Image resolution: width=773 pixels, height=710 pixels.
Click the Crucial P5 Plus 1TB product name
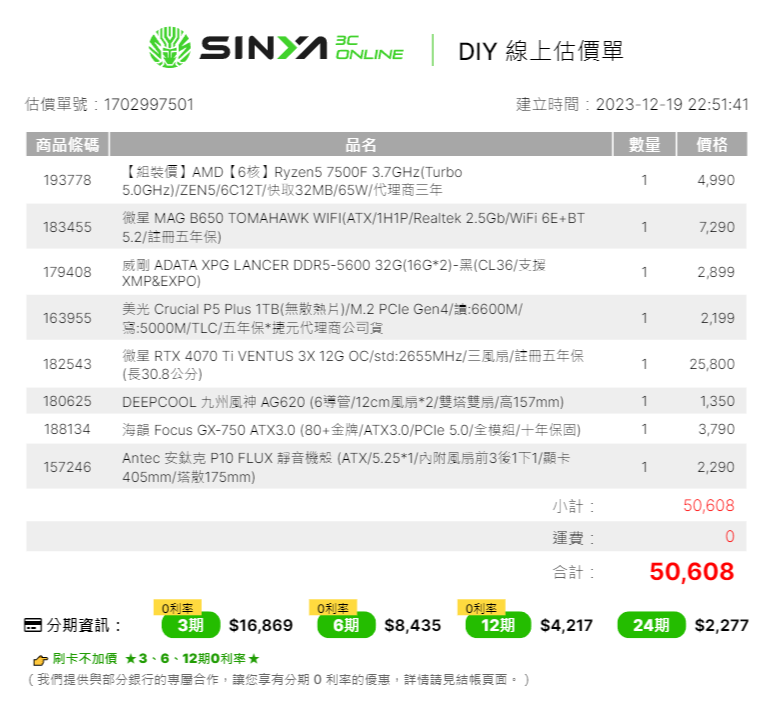pyautogui.click(x=322, y=318)
